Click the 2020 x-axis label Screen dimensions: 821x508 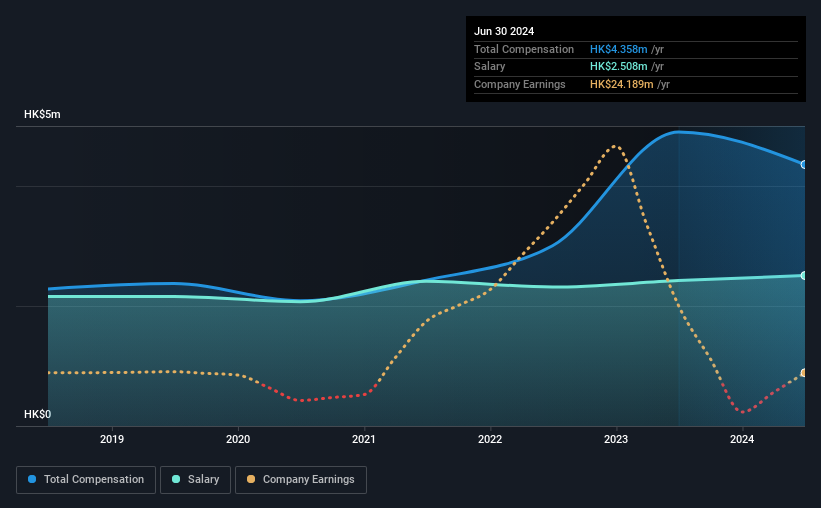[238, 439]
